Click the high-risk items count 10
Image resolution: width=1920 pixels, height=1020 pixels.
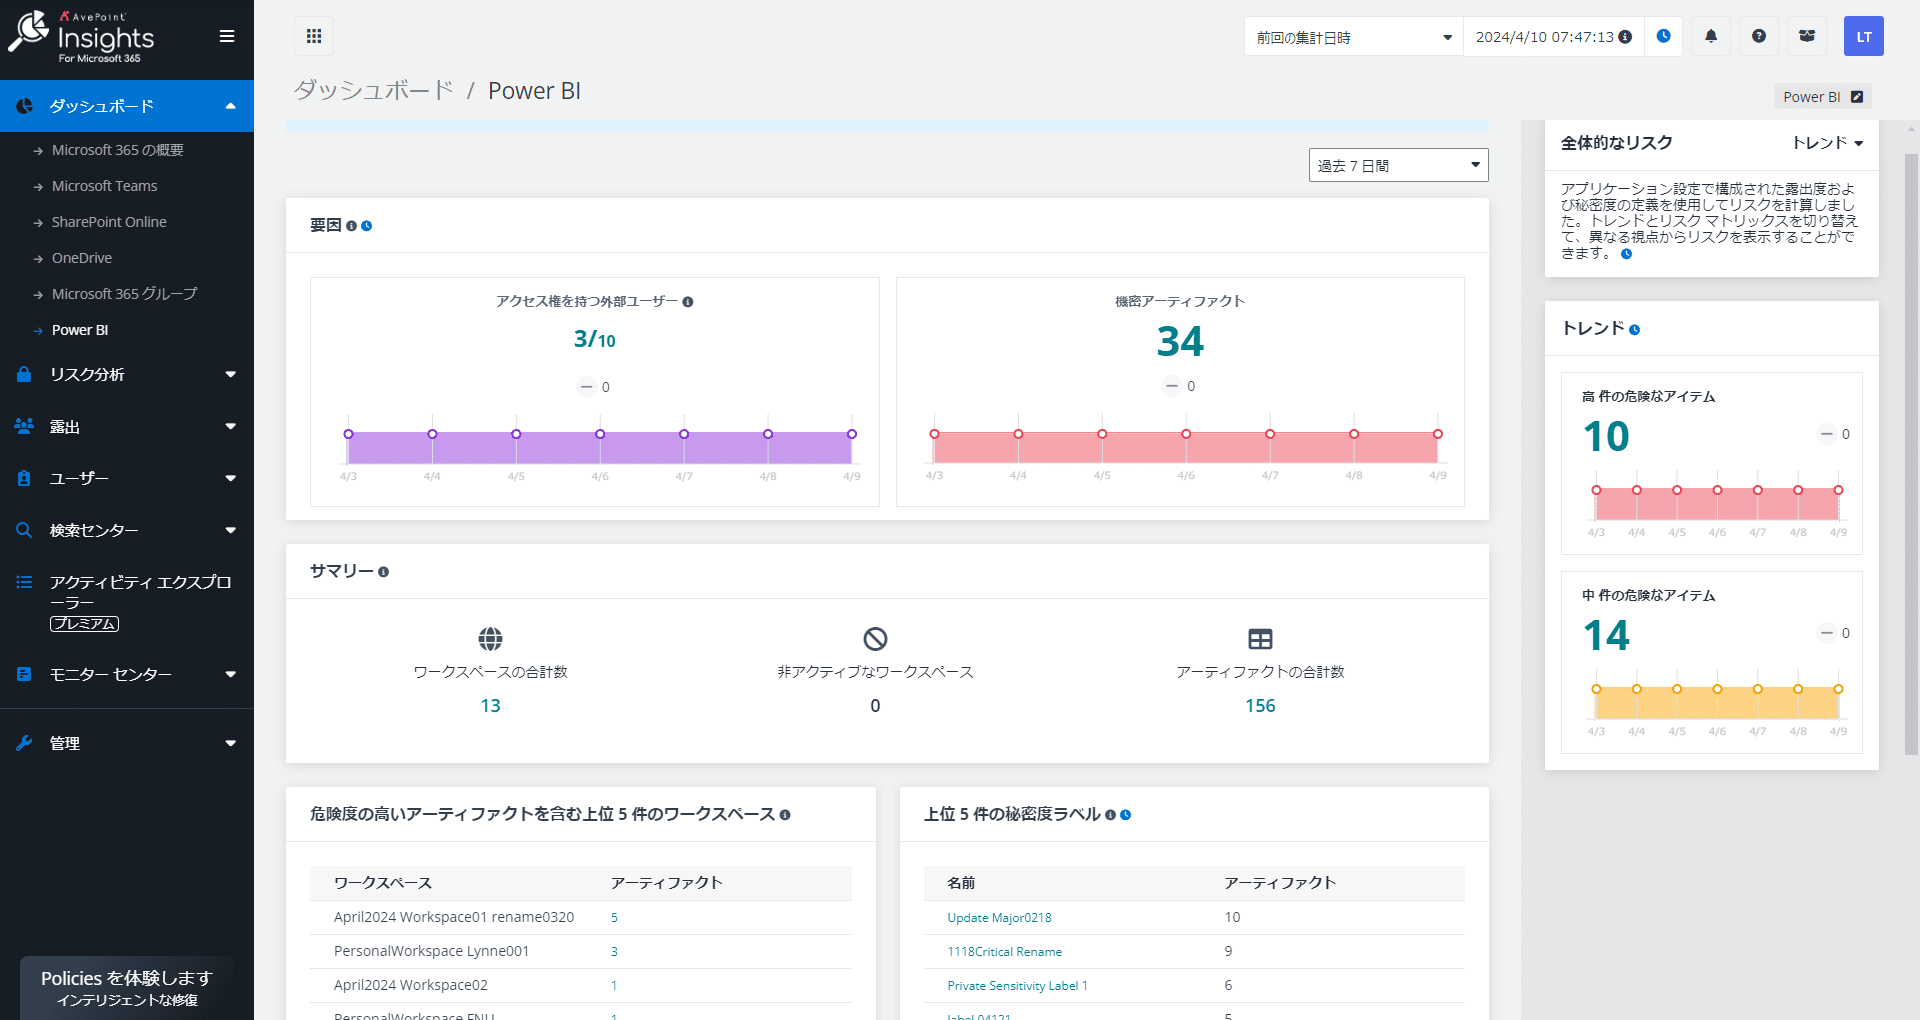coord(1606,437)
